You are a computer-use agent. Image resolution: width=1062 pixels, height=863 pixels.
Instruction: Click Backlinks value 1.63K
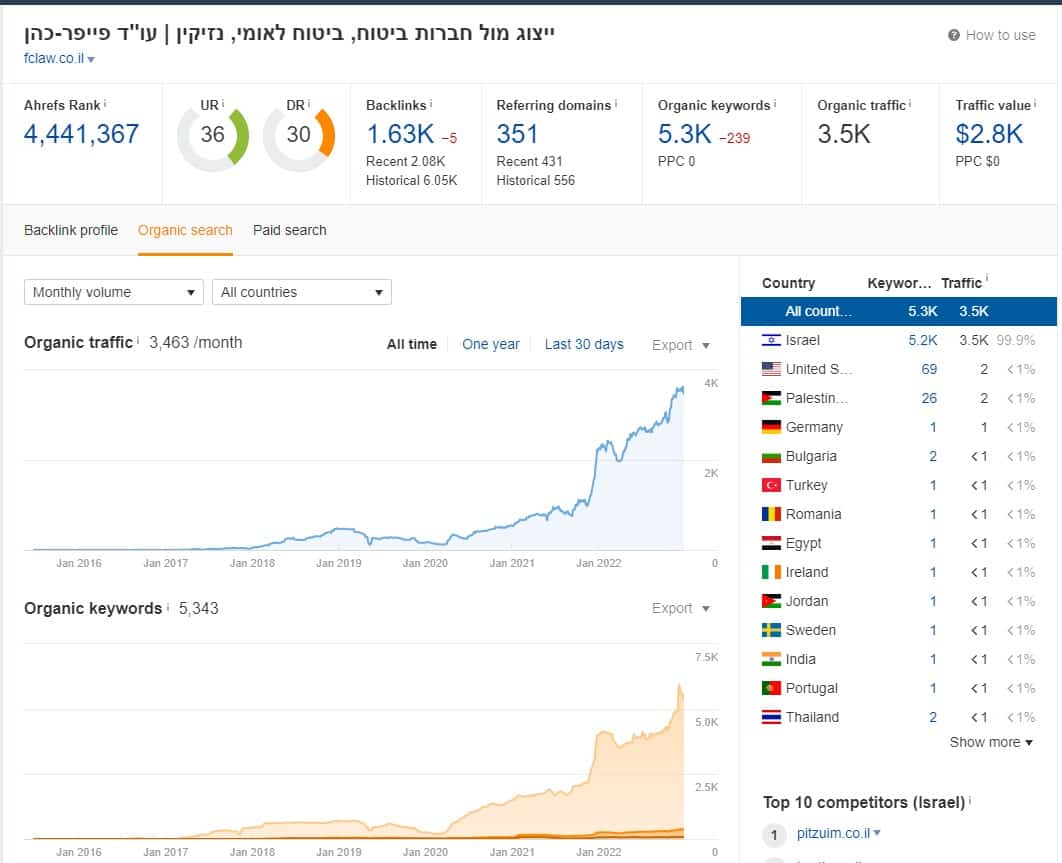[400, 134]
